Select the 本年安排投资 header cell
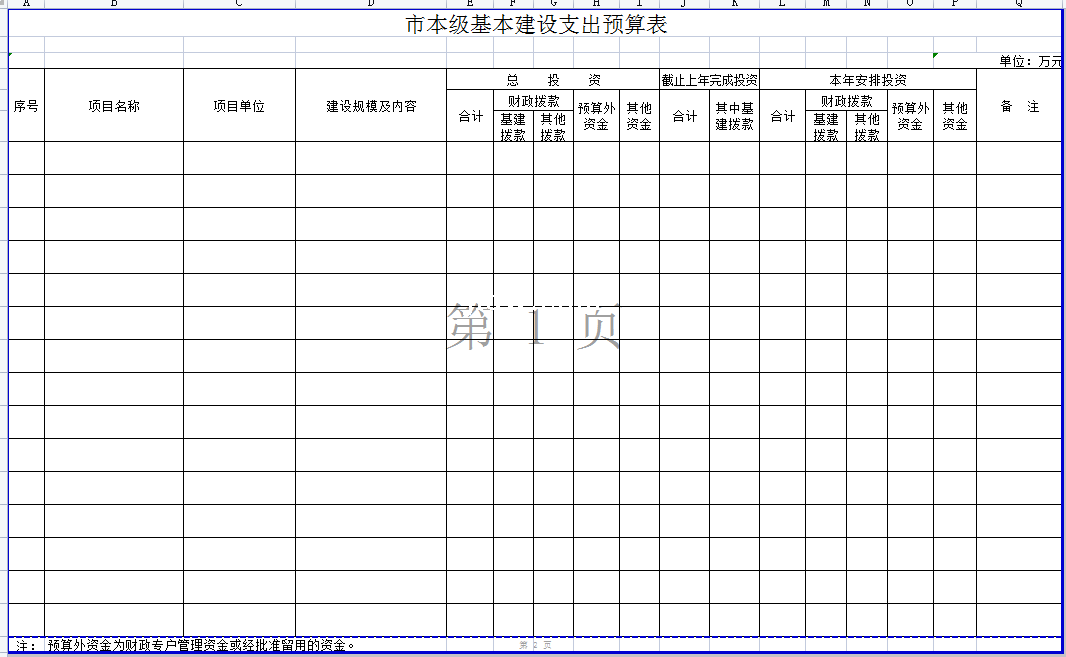This screenshot has width=1066, height=657. point(867,80)
